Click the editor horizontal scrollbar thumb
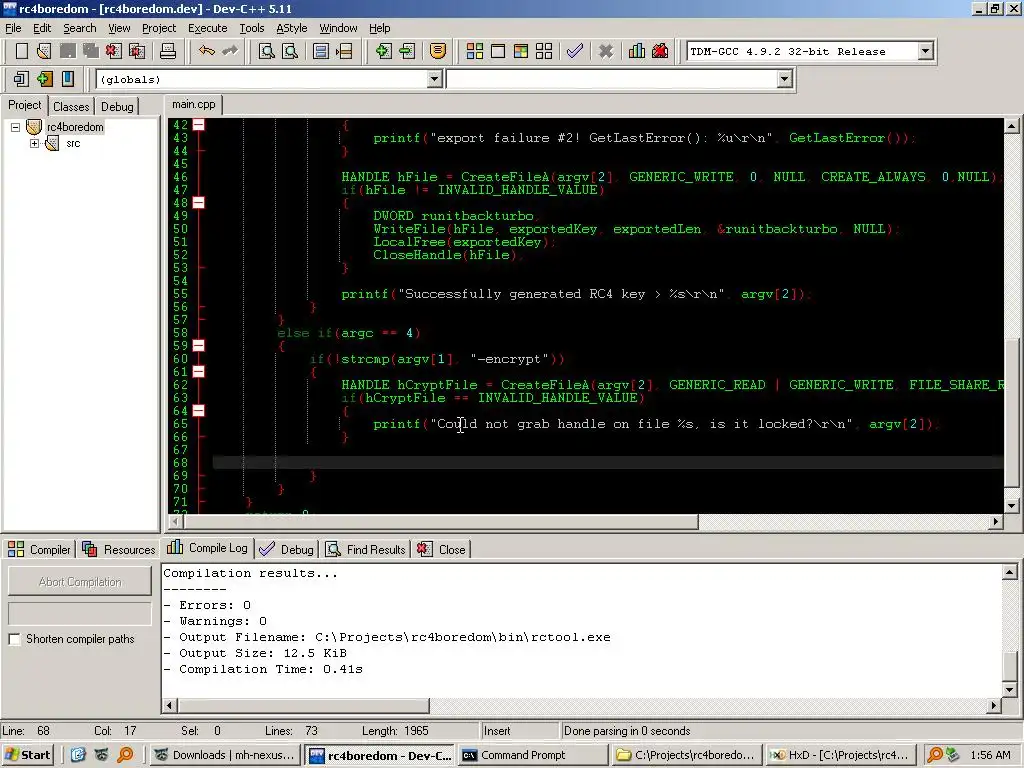 (441, 522)
